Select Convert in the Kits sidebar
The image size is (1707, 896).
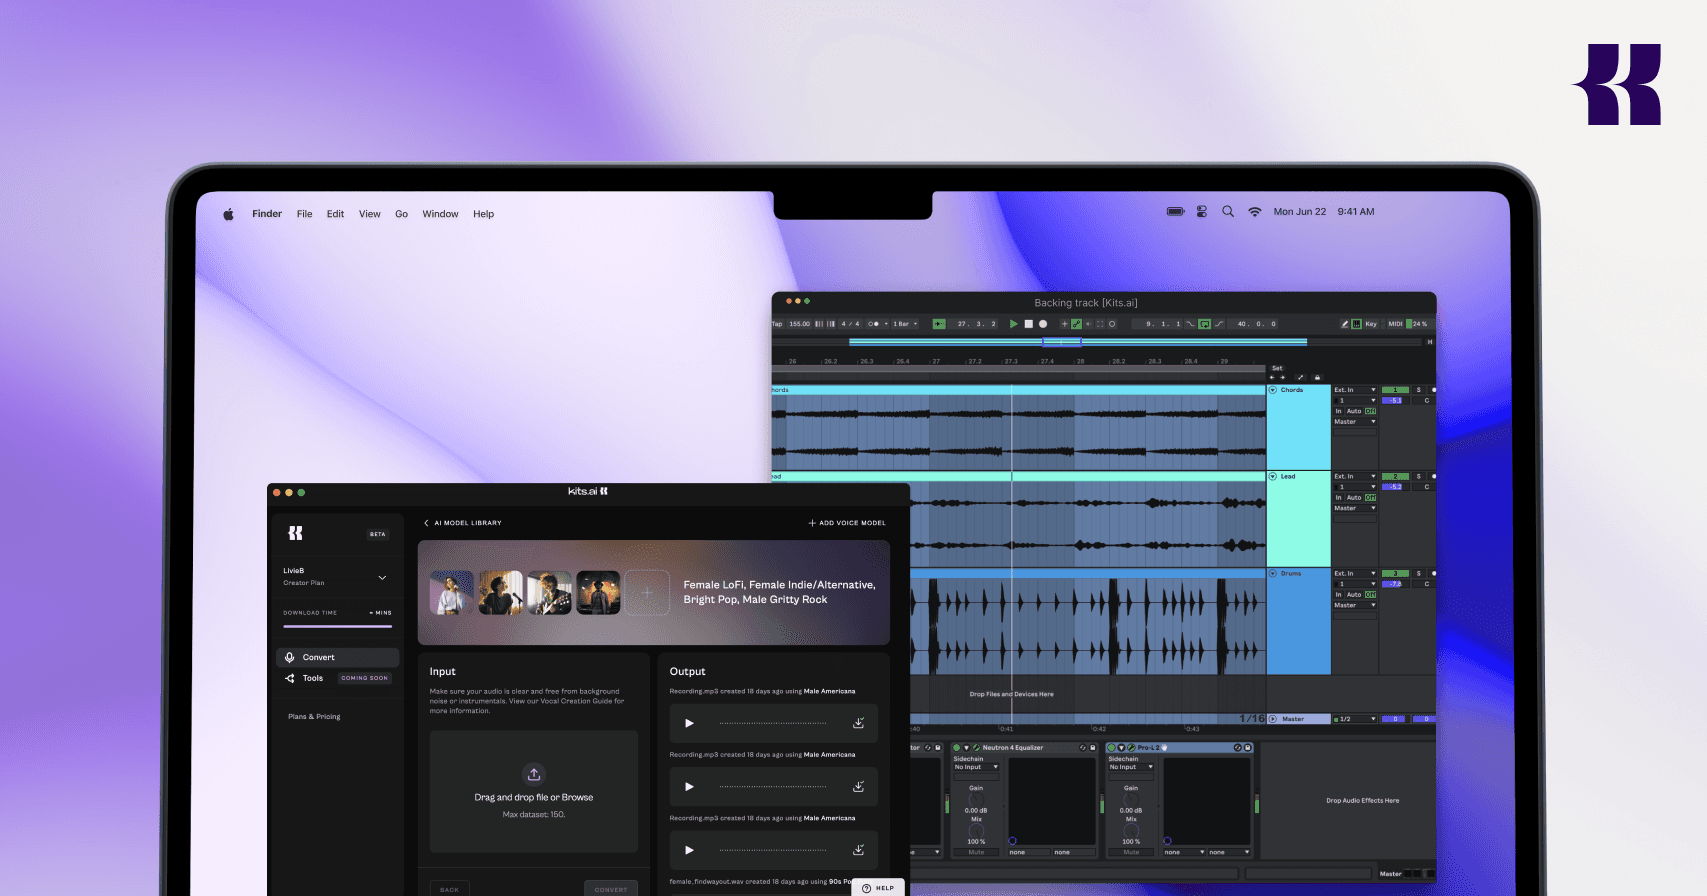click(x=337, y=657)
